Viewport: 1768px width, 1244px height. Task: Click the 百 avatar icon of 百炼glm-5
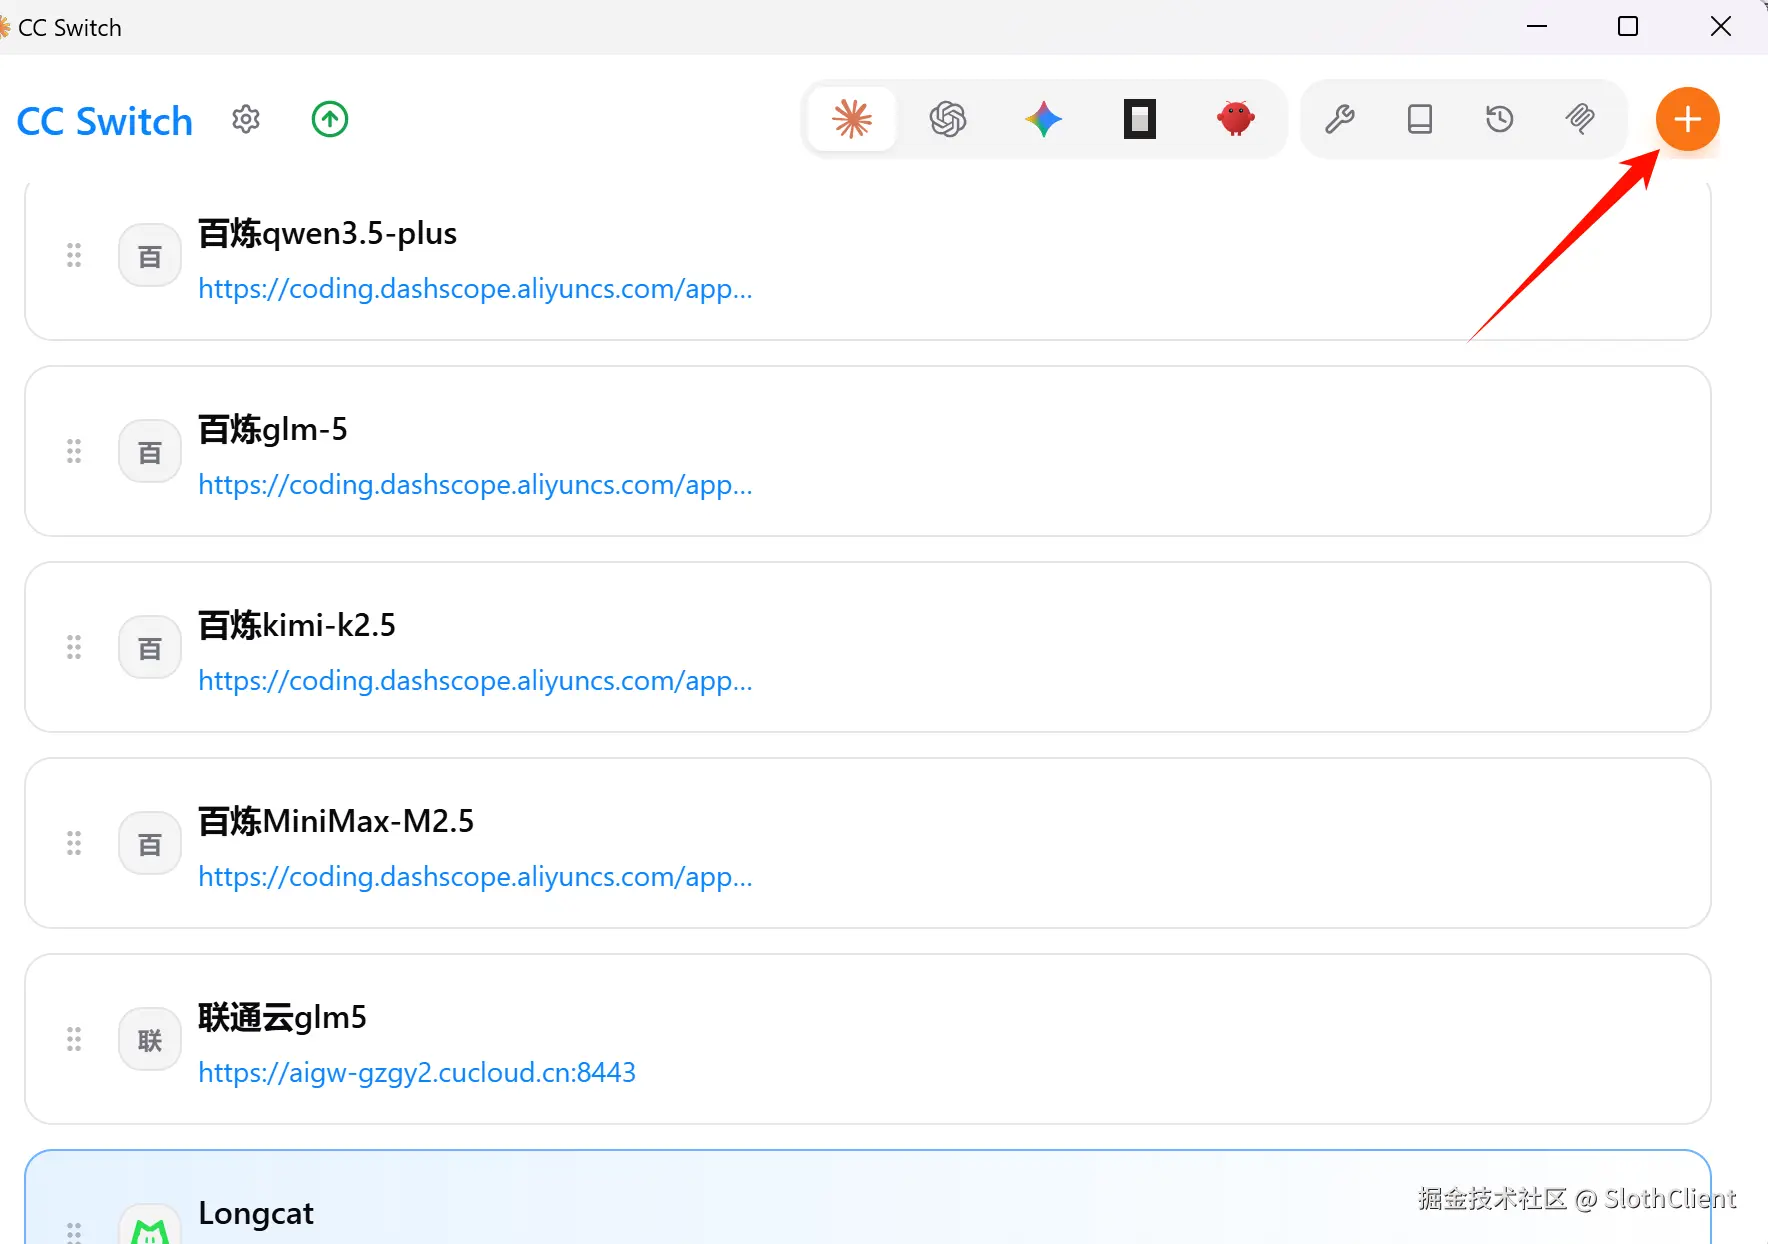coord(150,451)
